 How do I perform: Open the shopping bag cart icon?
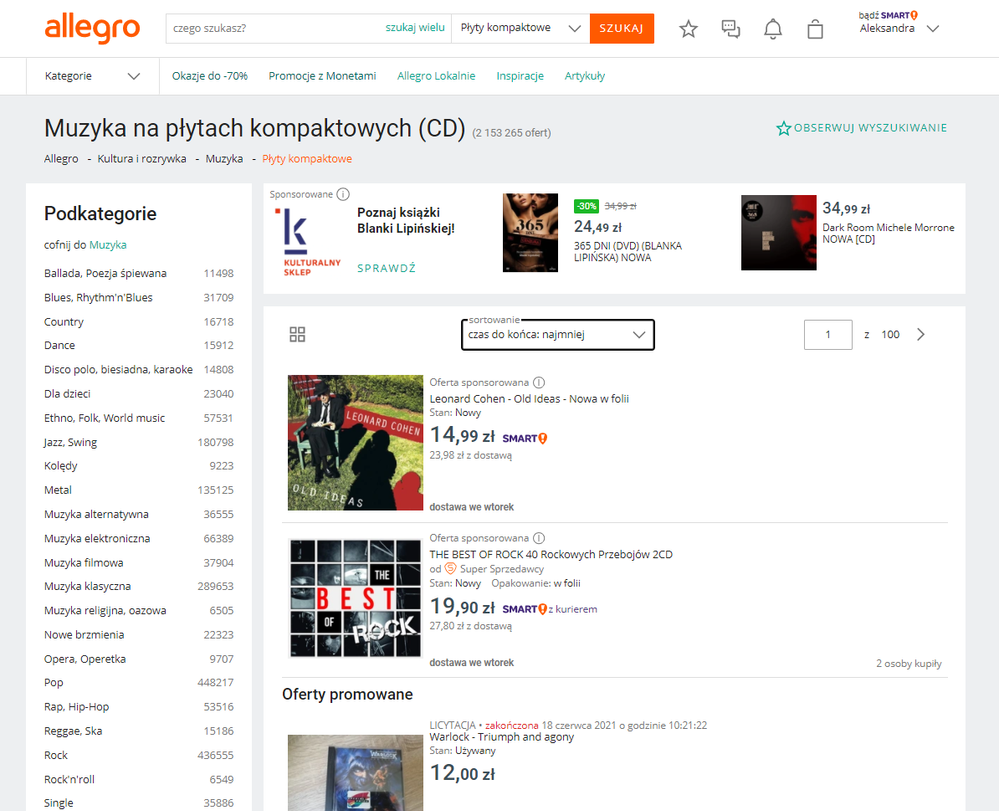(x=815, y=29)
